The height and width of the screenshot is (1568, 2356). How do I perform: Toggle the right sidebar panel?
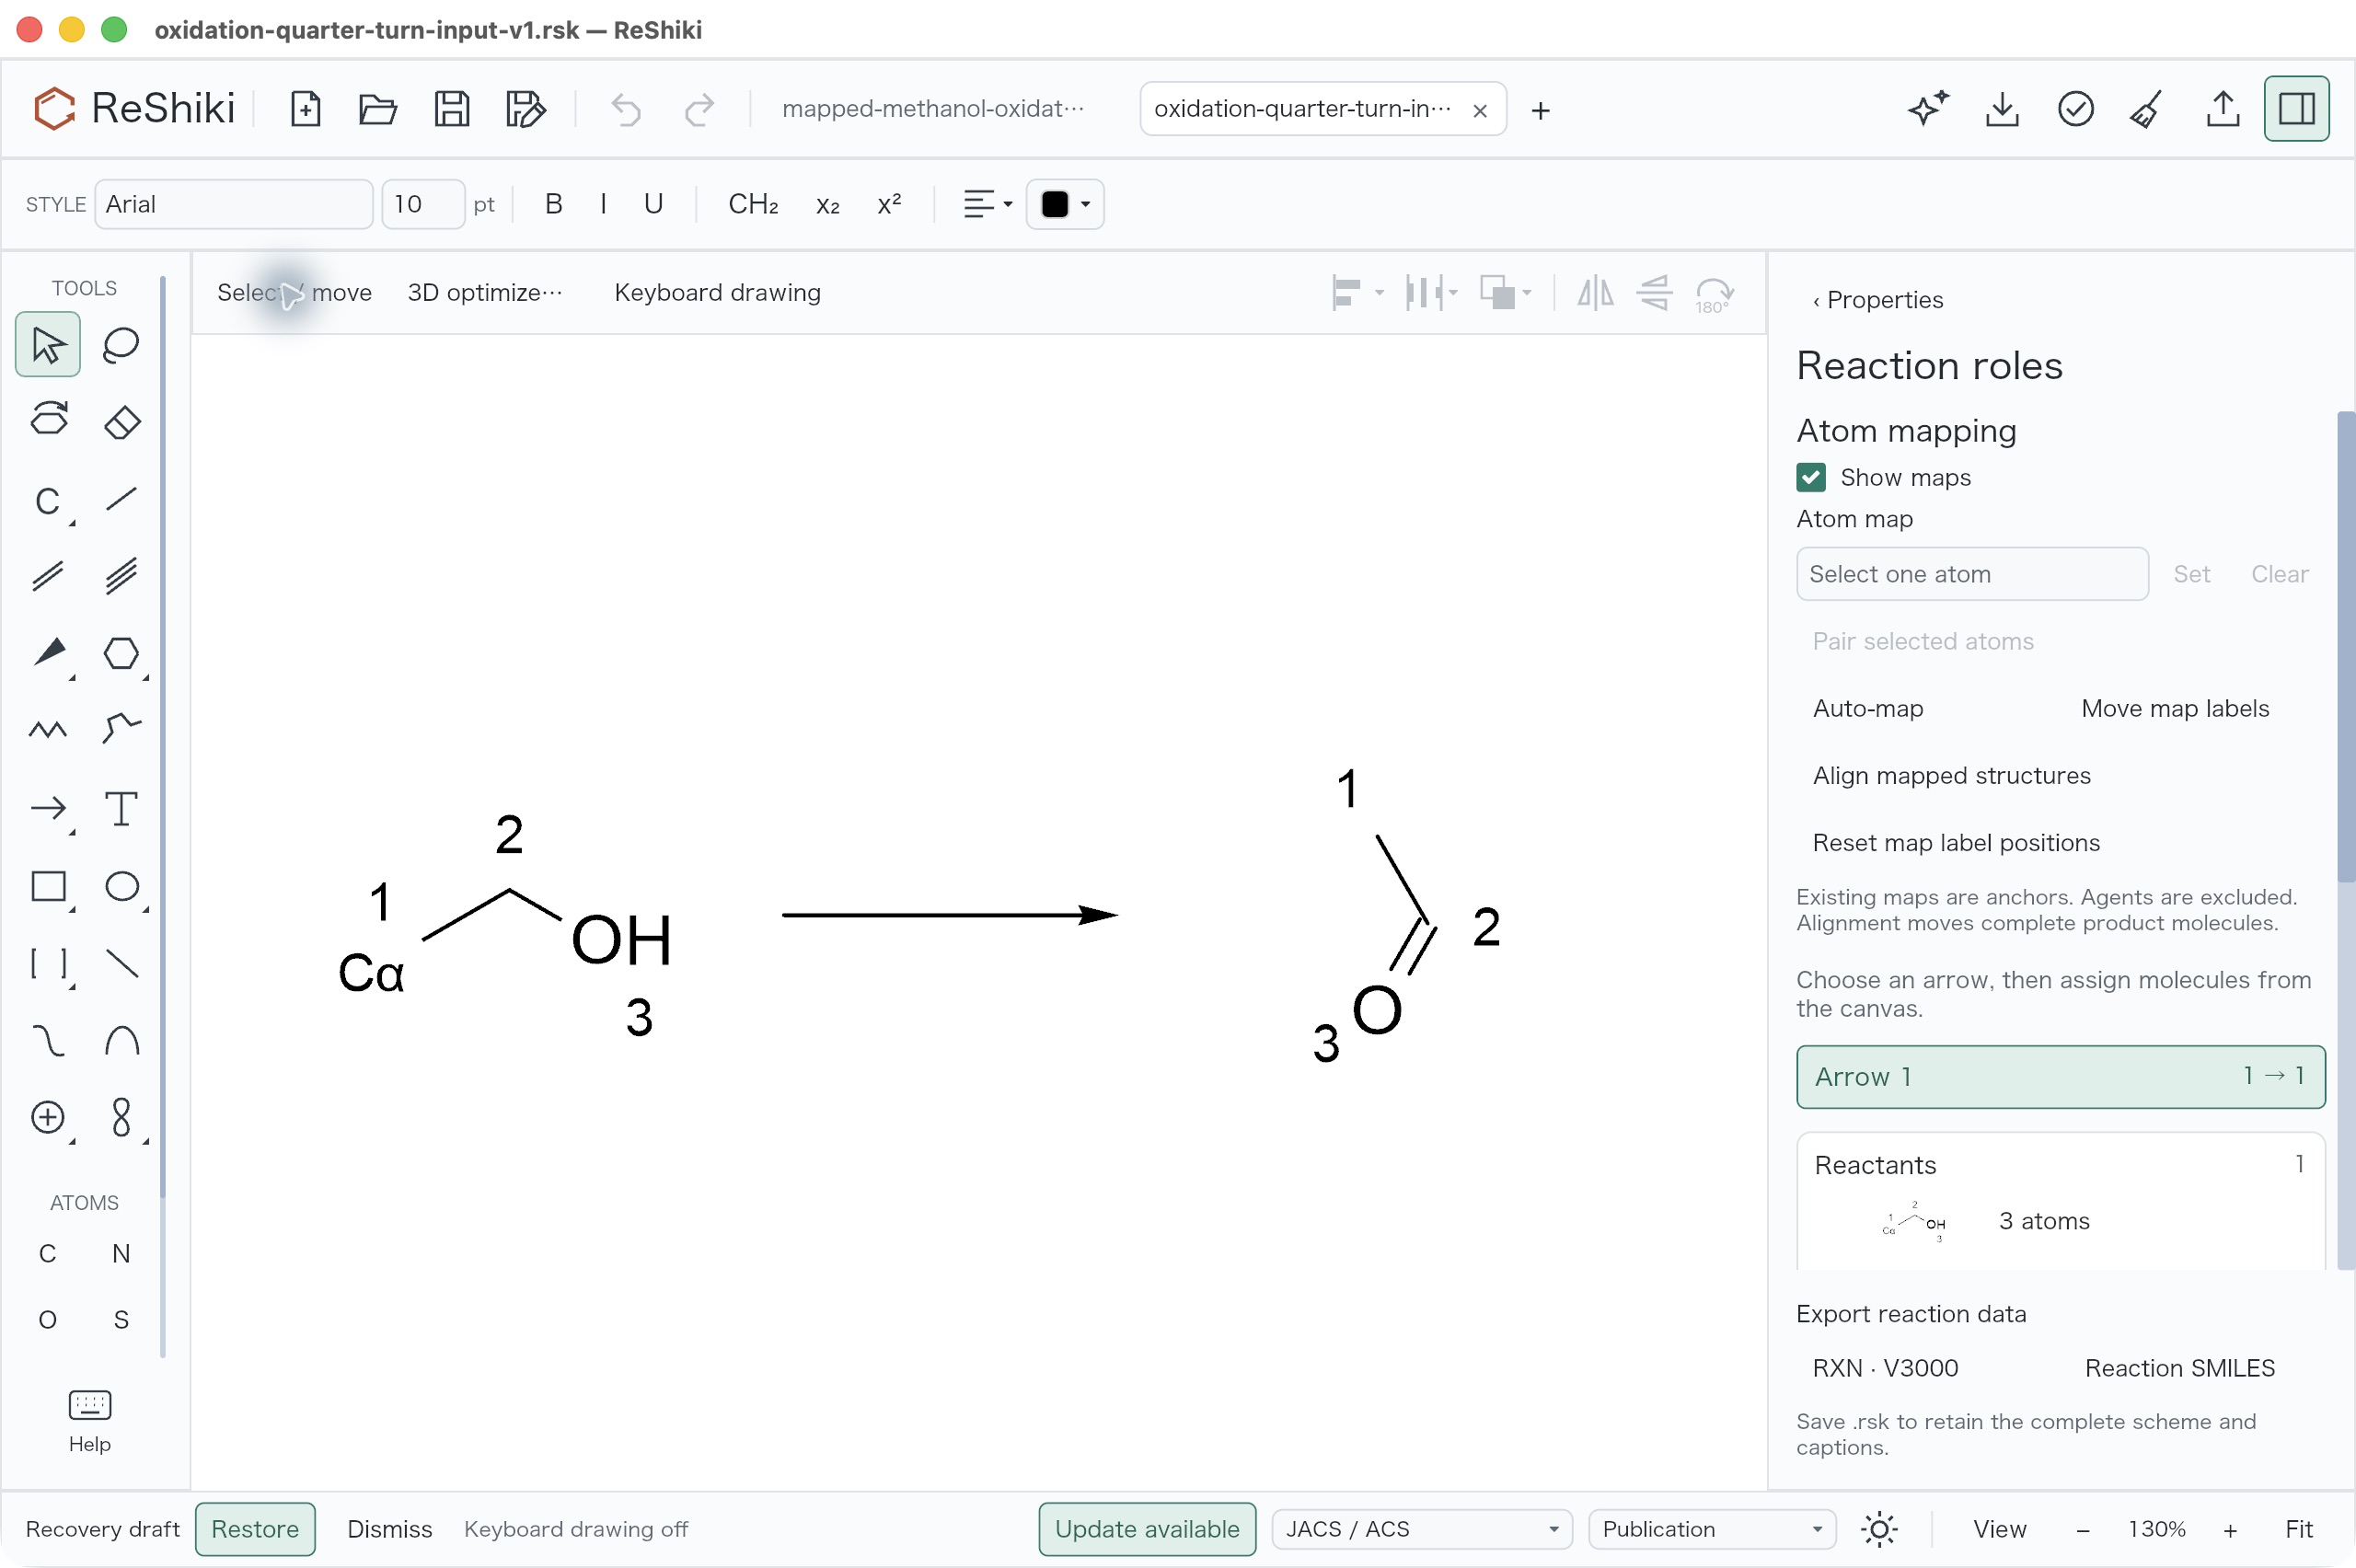(x=2296, y=108)
